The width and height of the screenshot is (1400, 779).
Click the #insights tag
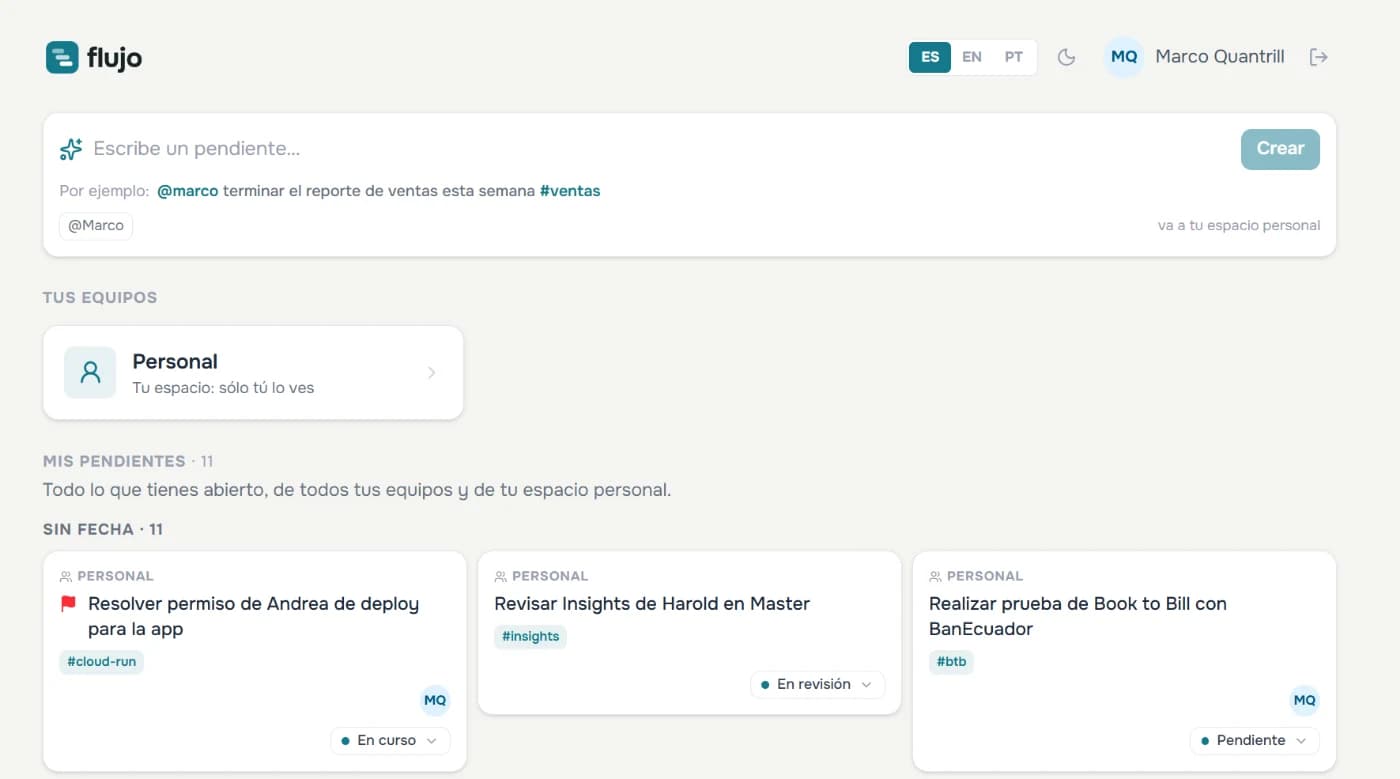click(x=530, y=637)
